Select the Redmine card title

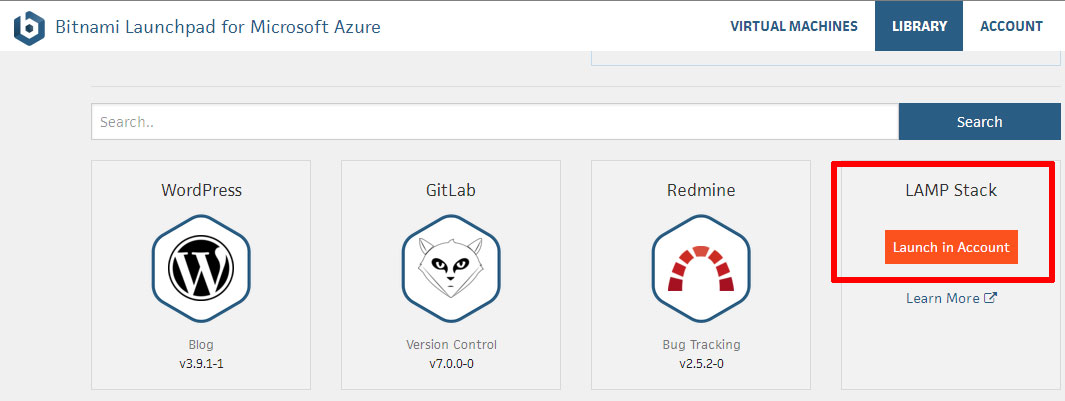tap(701, 190)
